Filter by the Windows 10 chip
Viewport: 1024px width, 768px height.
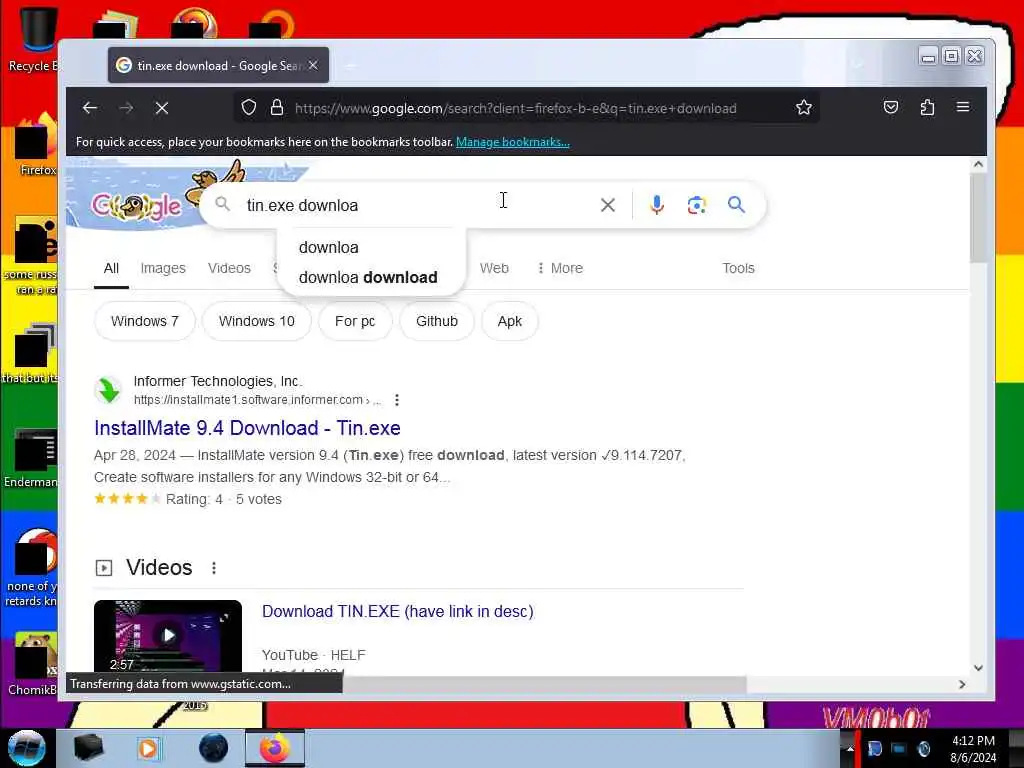point(257,321)
